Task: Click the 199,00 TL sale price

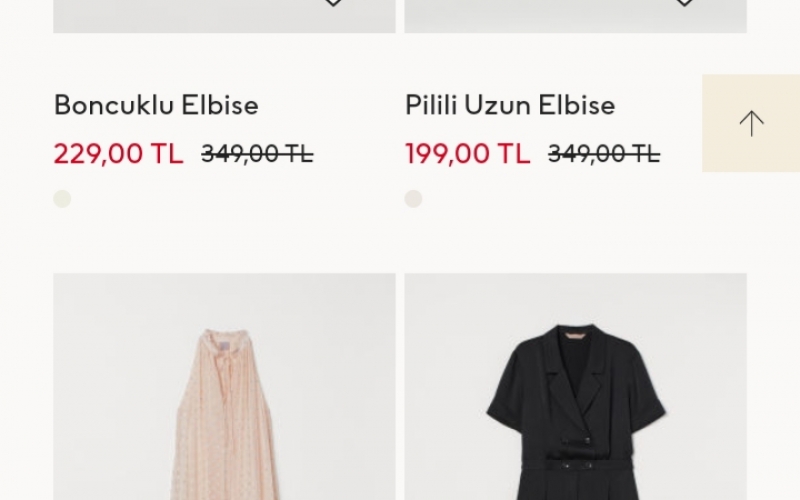Action: click(x=468, y=153)
